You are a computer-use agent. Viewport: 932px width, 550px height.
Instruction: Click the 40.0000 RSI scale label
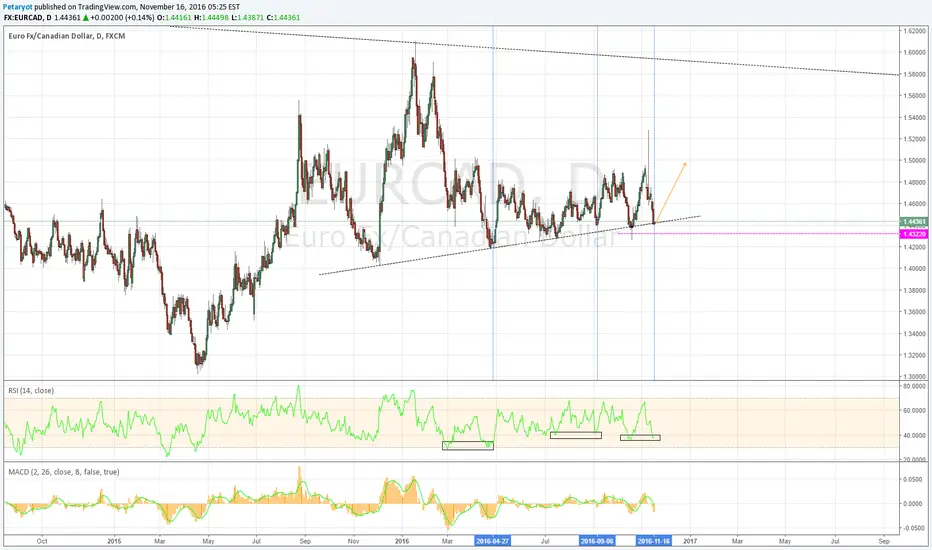pos(915,435)
